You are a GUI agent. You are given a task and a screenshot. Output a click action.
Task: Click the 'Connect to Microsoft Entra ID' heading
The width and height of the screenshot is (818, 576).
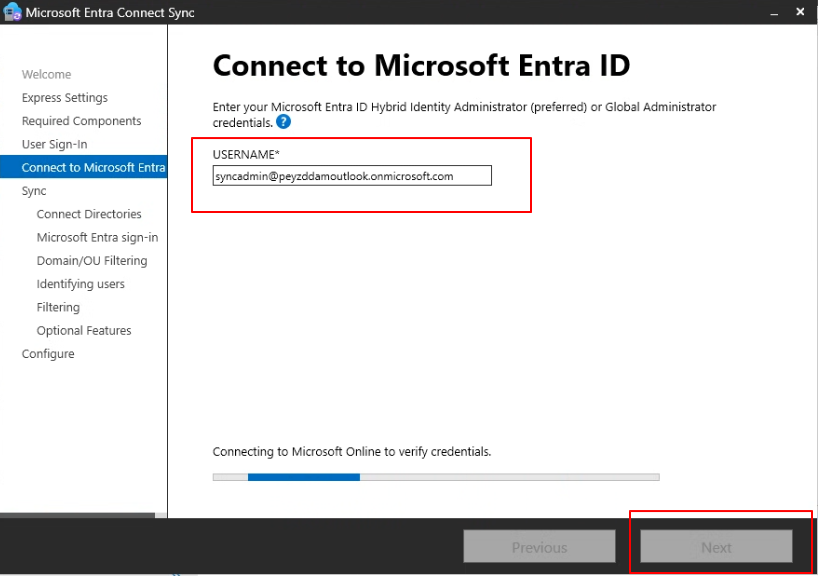point(422,66)
